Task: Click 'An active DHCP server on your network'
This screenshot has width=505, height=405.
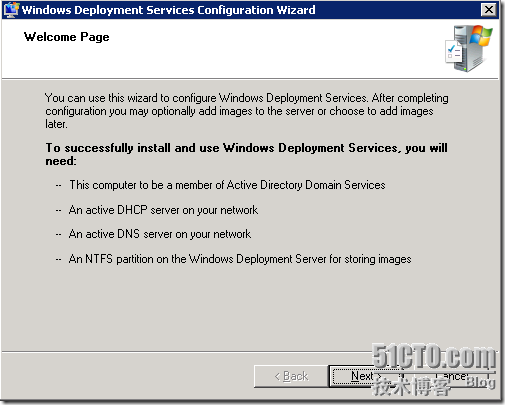Action: point(163,210)
